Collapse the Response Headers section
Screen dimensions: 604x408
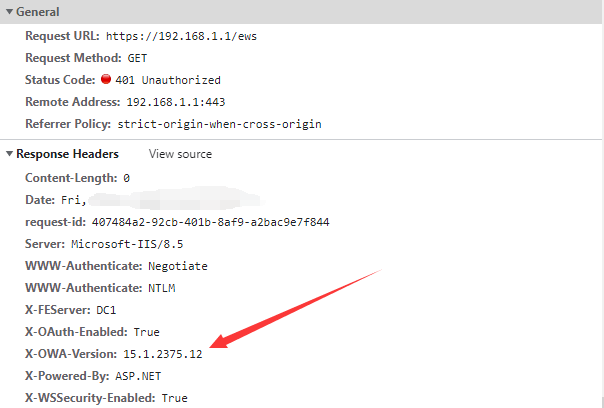(x=9, y=154)
